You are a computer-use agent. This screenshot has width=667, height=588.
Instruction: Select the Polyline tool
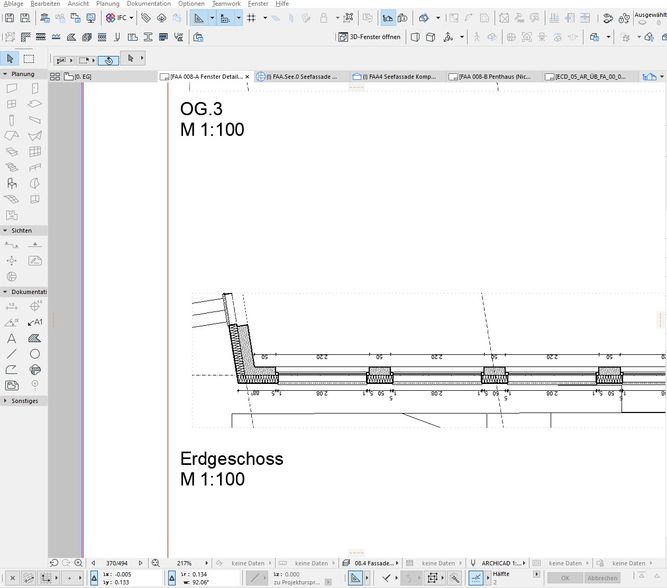(11, 370)
